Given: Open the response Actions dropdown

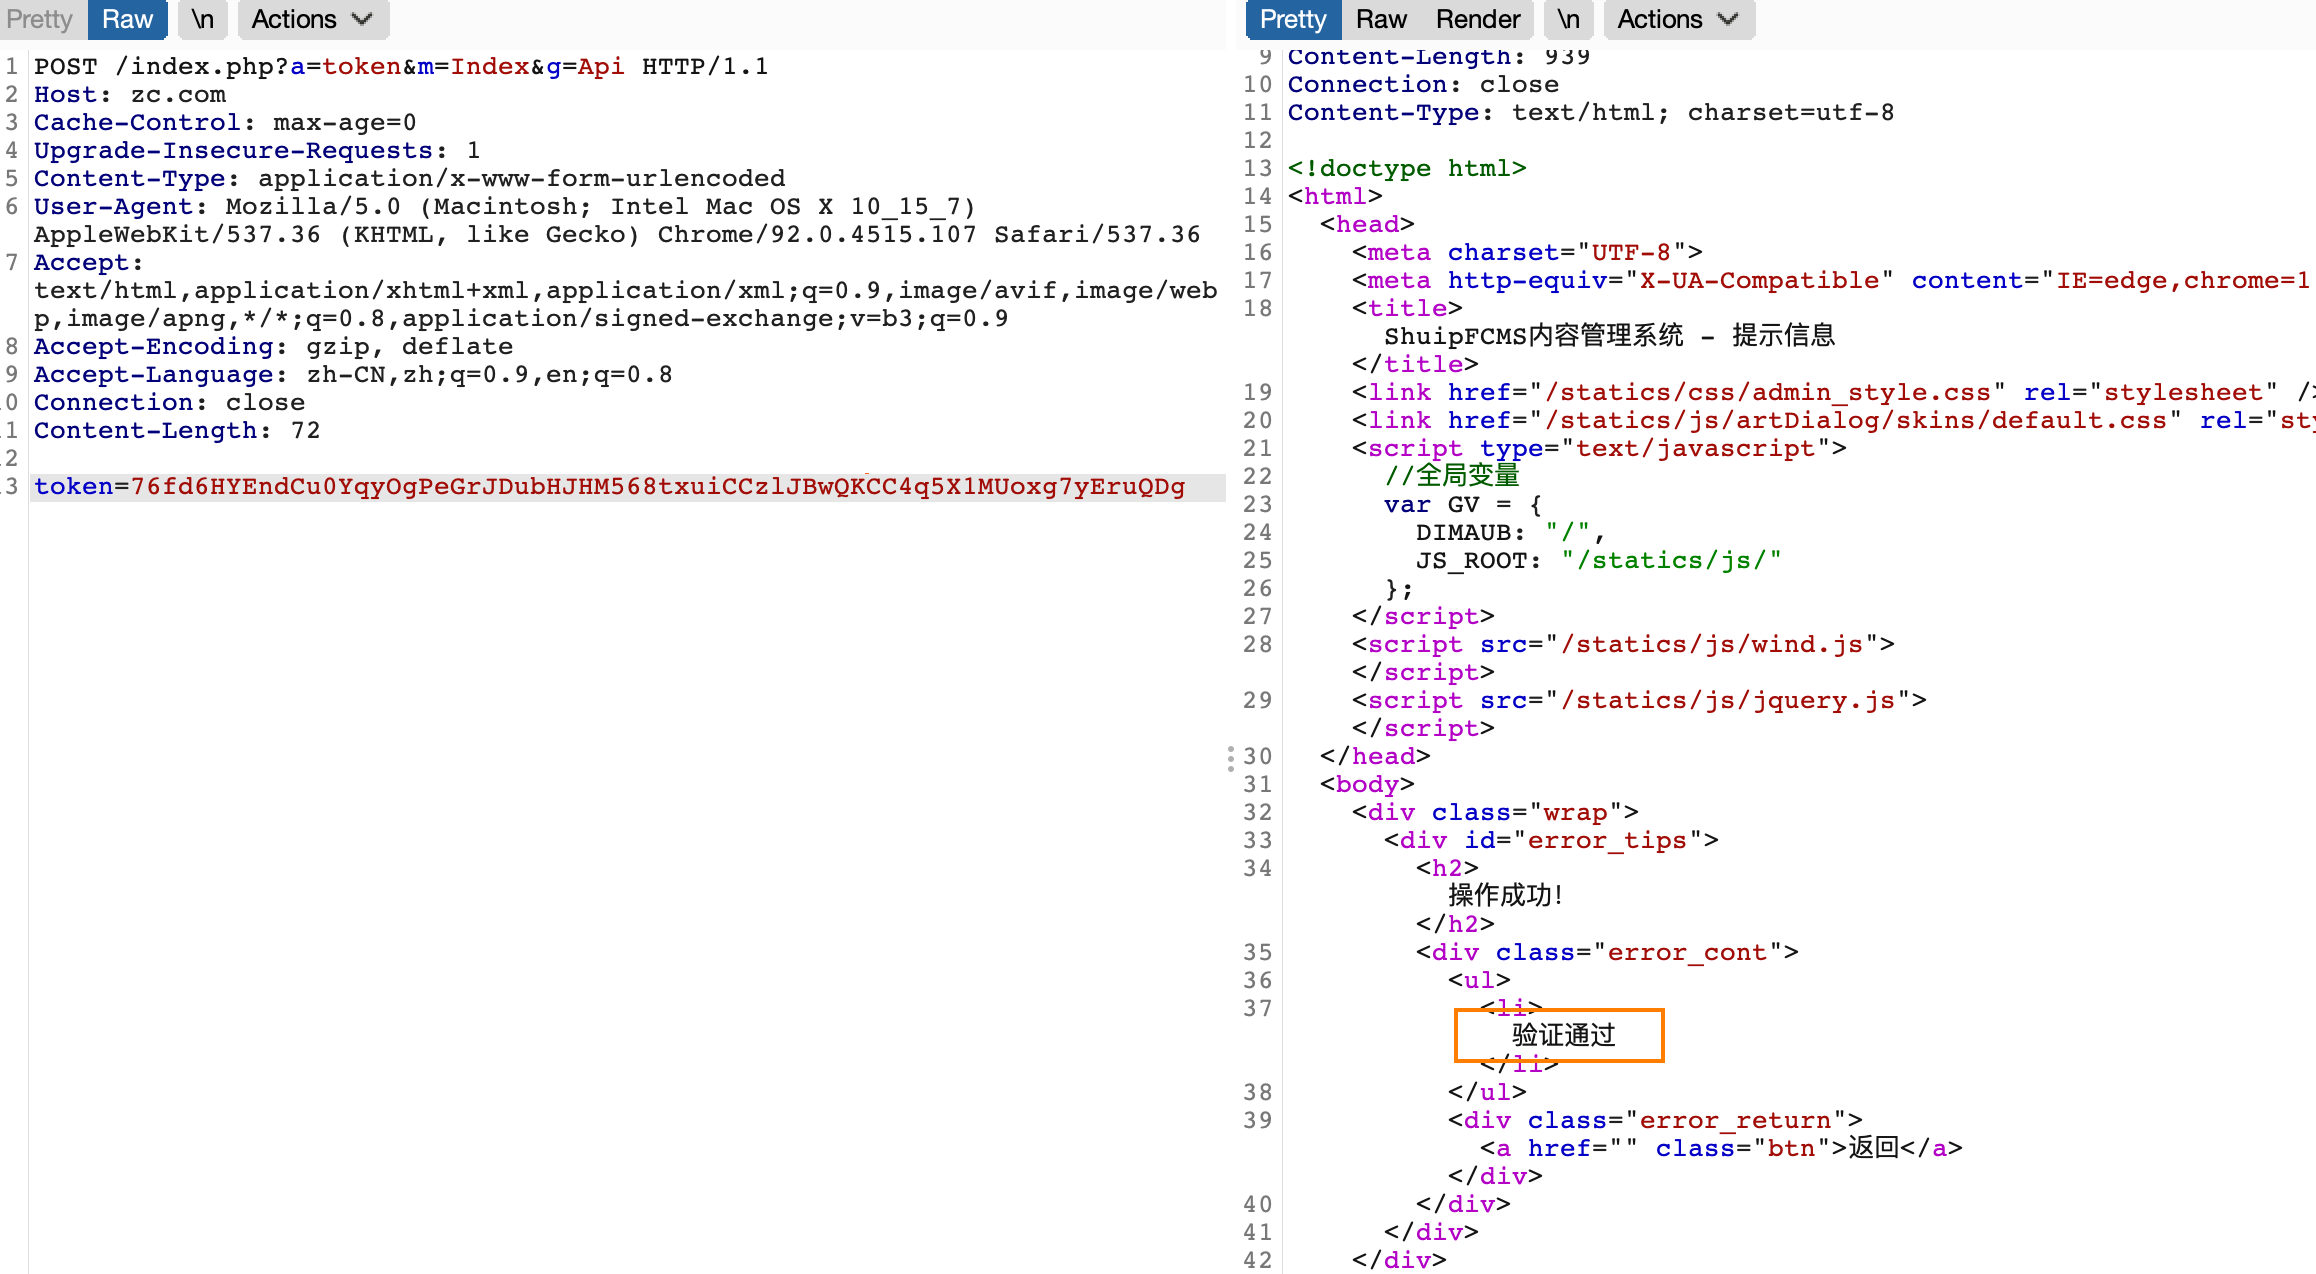Looking at the screenshot, I should tap(1679, 19).
